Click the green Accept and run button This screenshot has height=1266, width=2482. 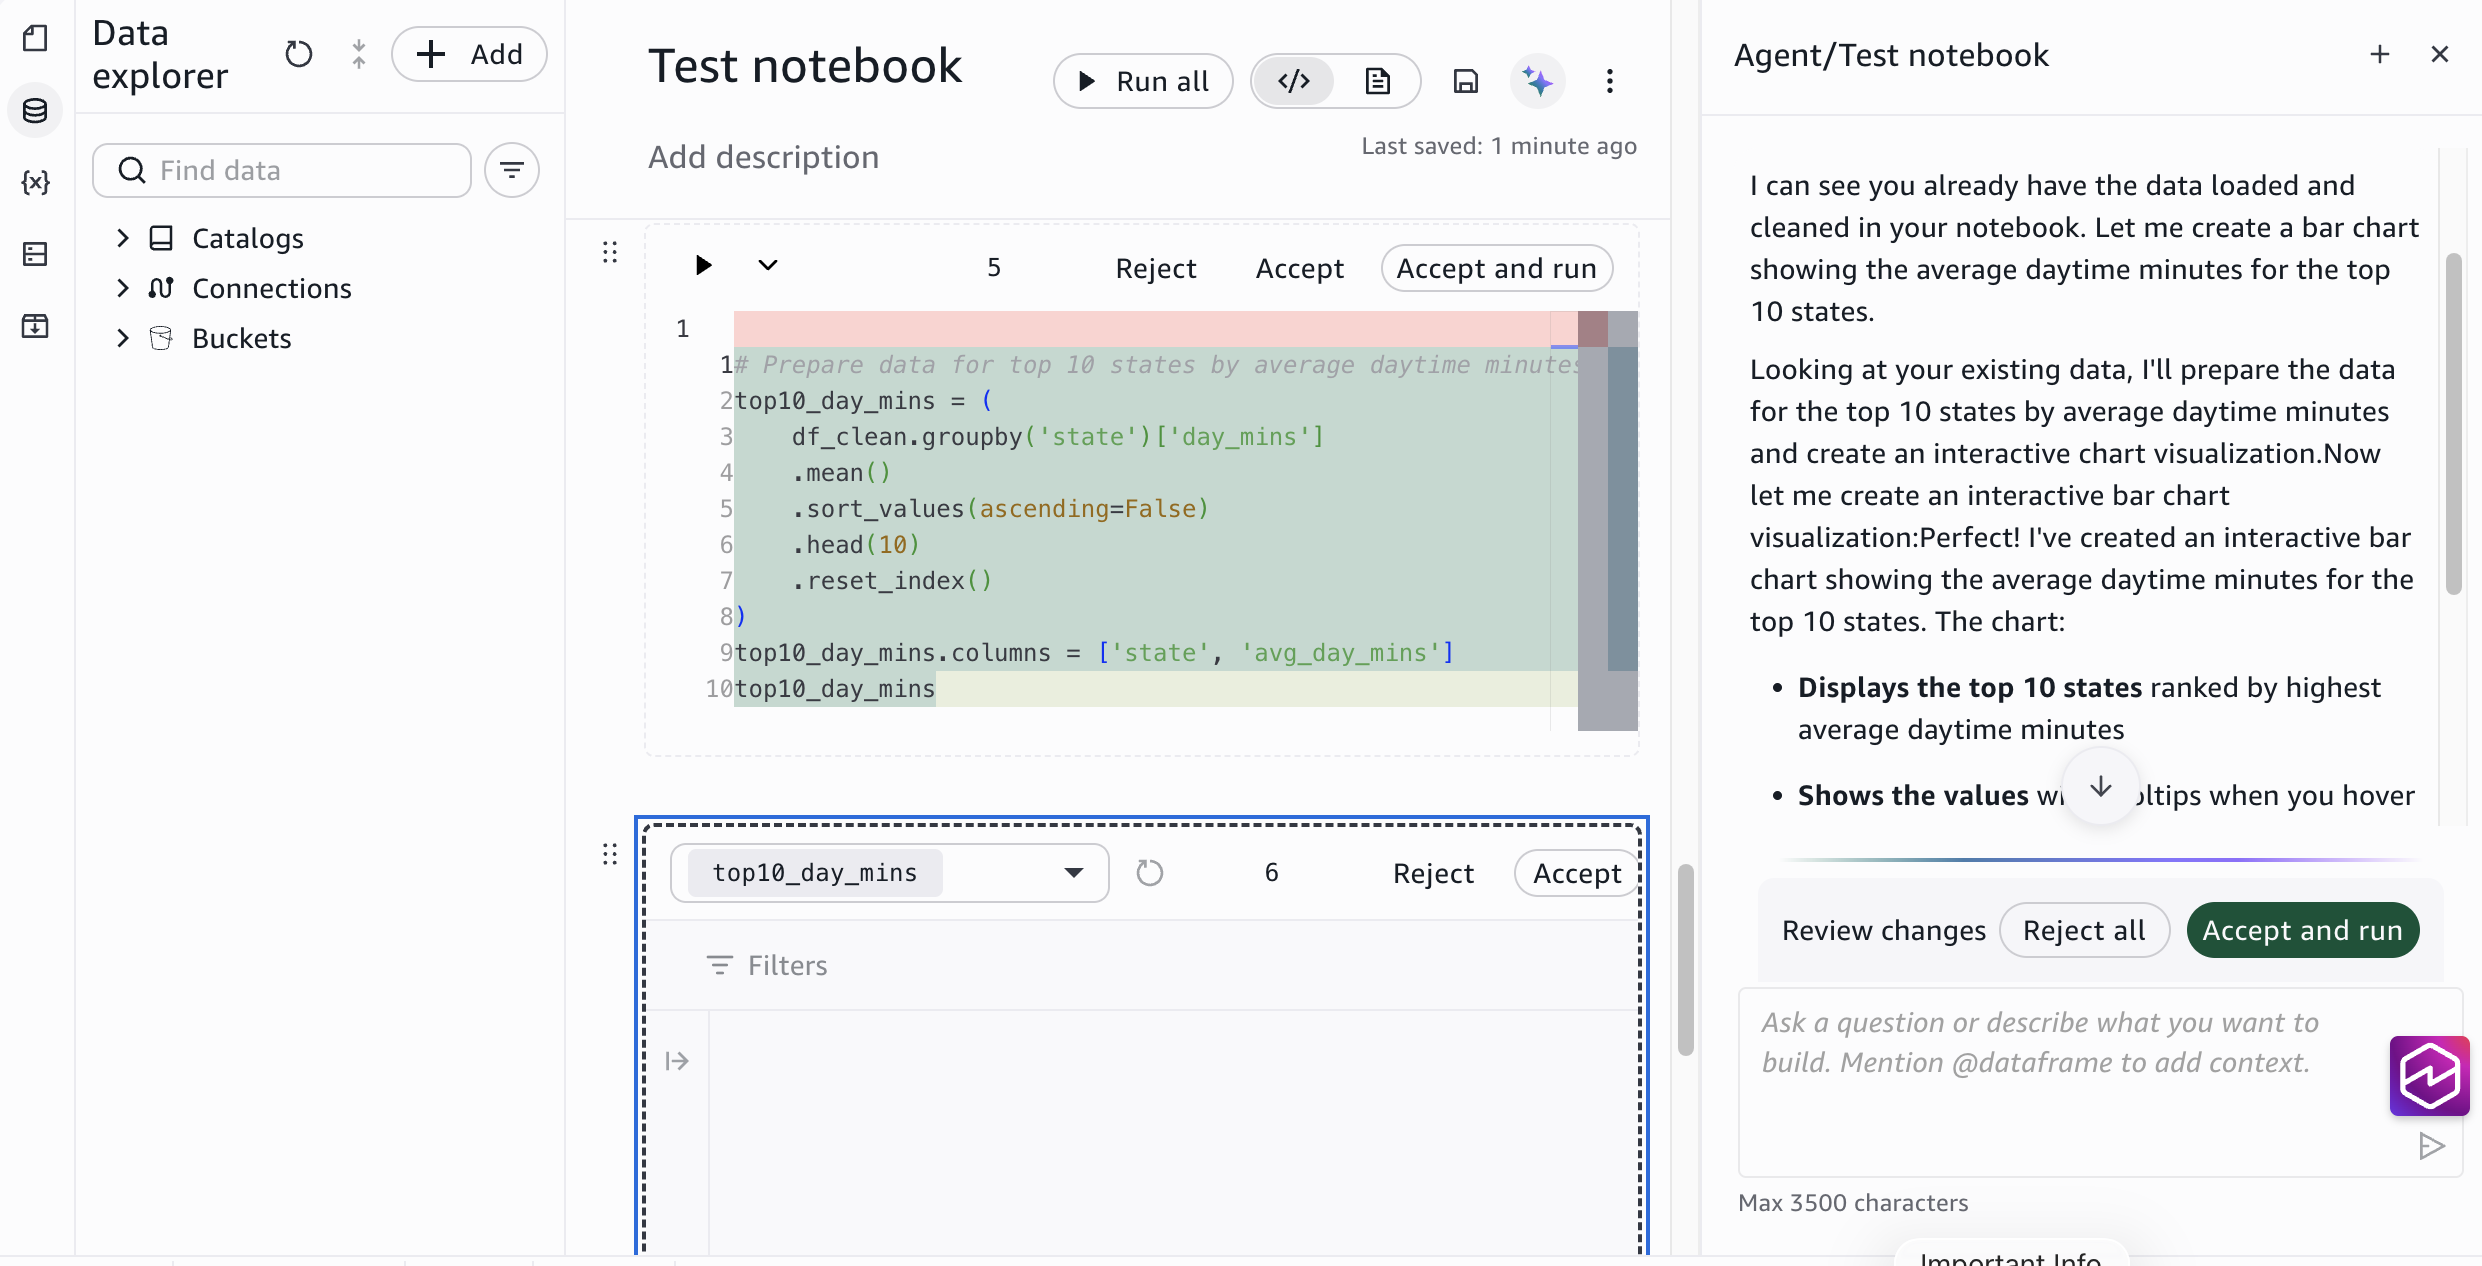(x=2303, y=930)
